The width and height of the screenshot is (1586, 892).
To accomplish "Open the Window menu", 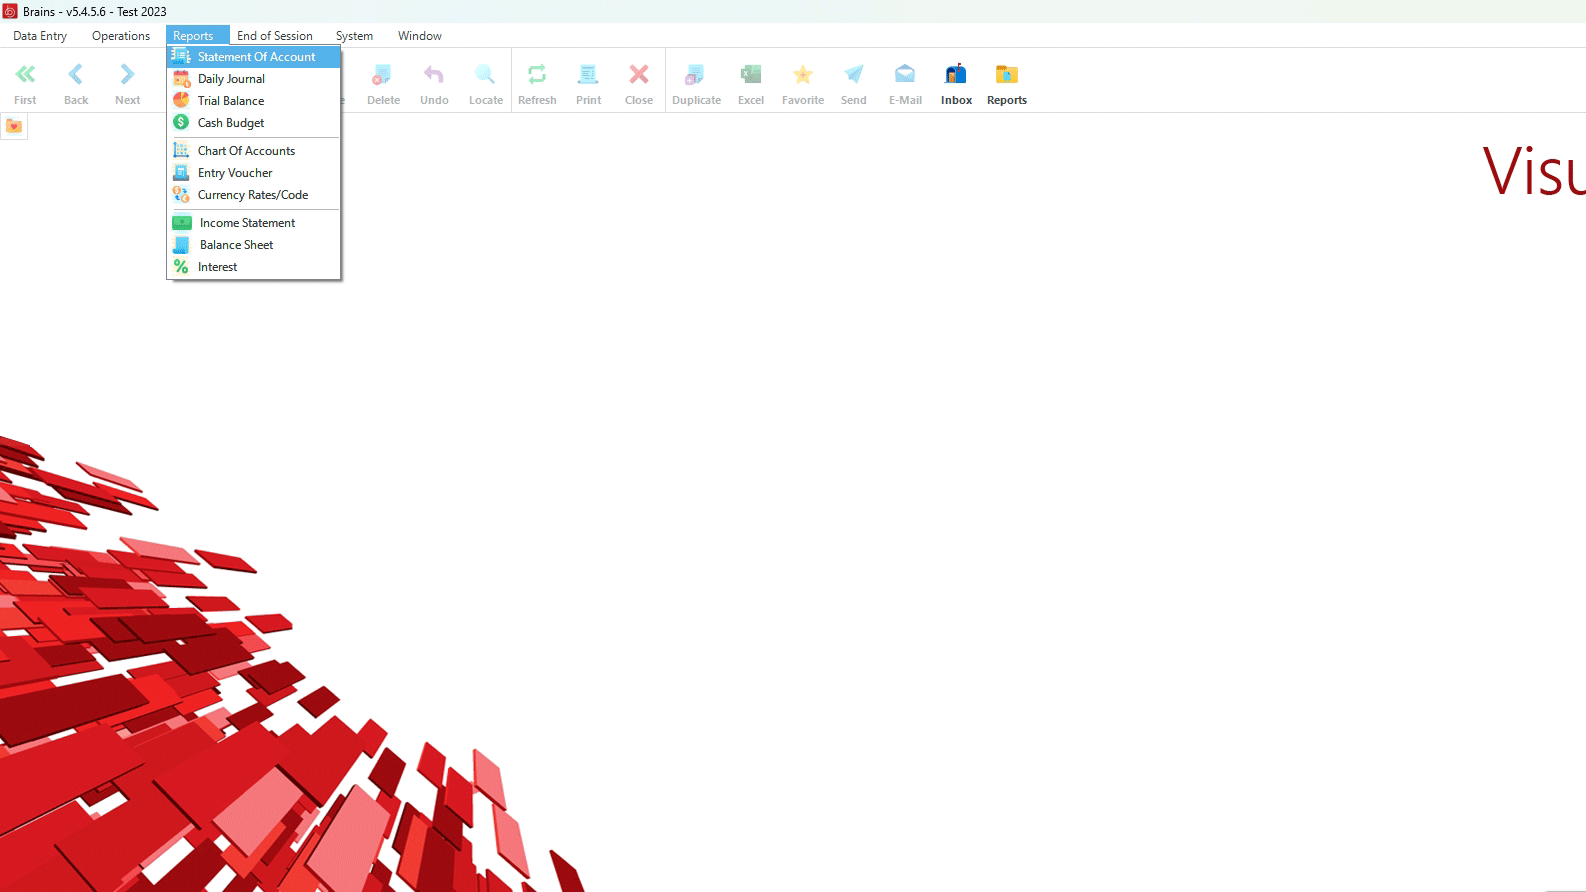I will 420,36.
